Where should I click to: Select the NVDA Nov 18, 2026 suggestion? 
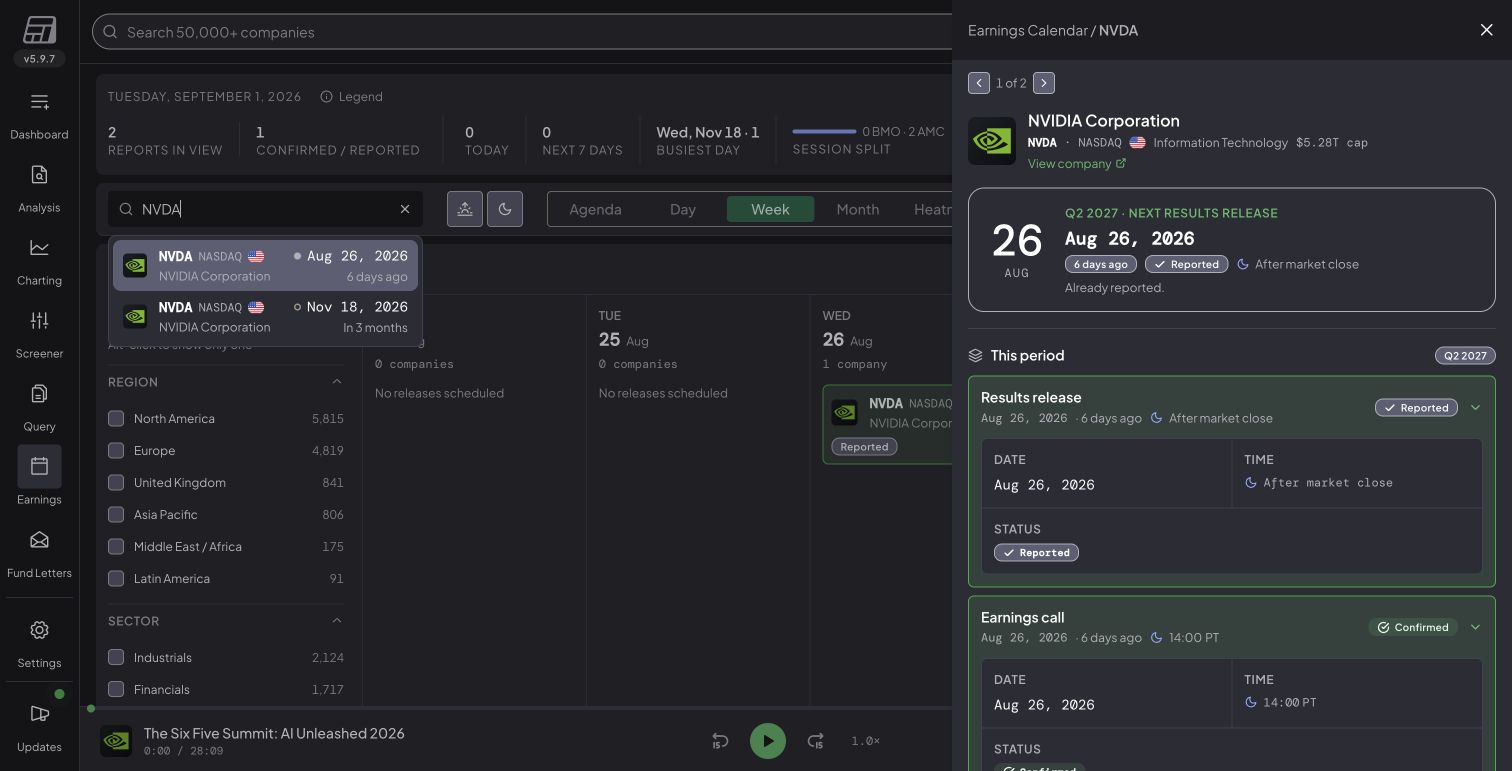(265, 317)
